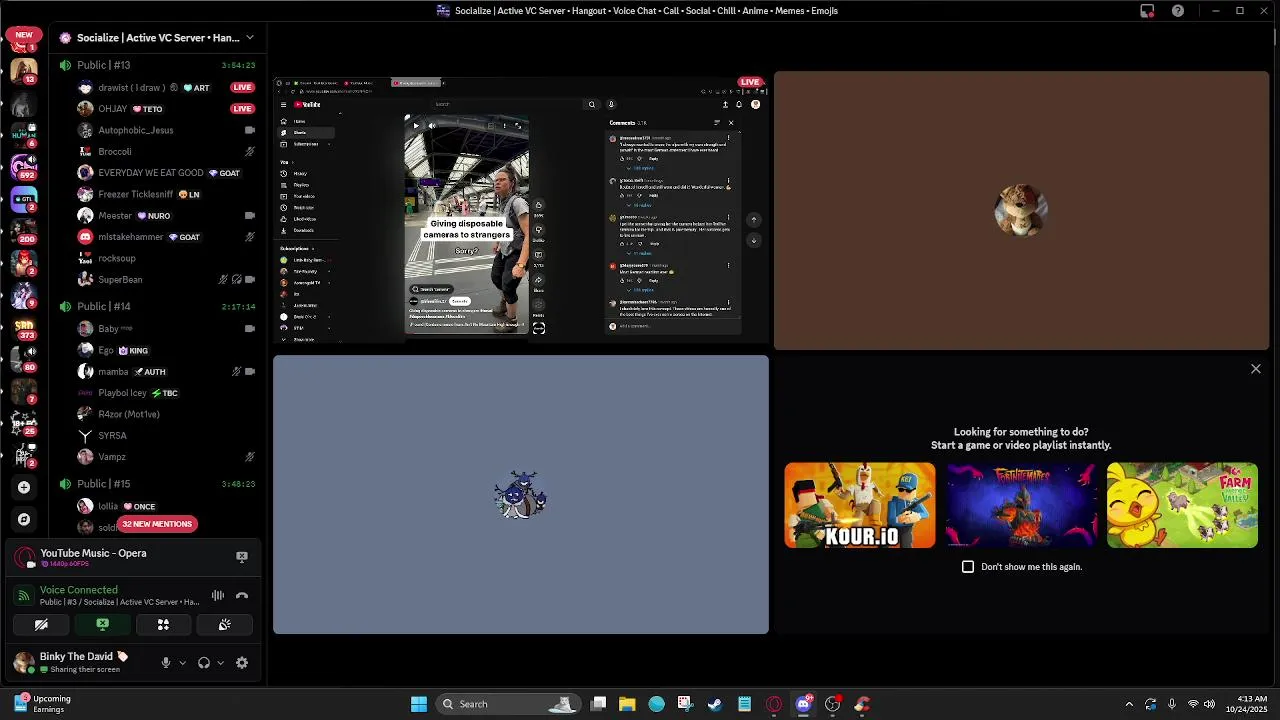Open the Help icon in title bar
This screenshot has height=720, width=1280.
click(x=1178, y=11)
